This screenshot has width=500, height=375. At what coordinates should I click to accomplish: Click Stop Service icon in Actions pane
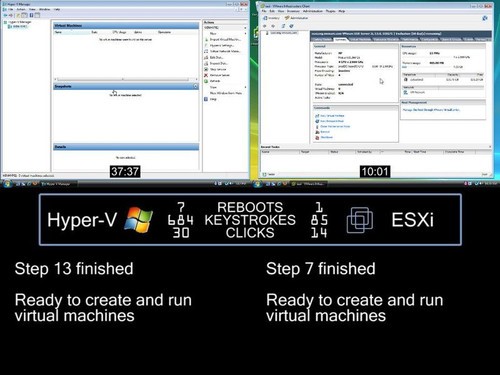[206, 69]
